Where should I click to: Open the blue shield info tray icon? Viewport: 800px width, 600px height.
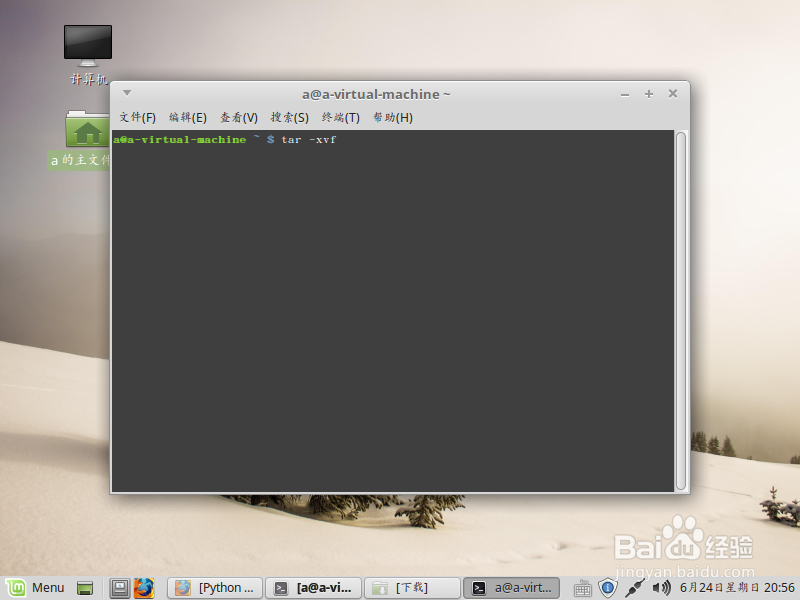click(608, 588)
